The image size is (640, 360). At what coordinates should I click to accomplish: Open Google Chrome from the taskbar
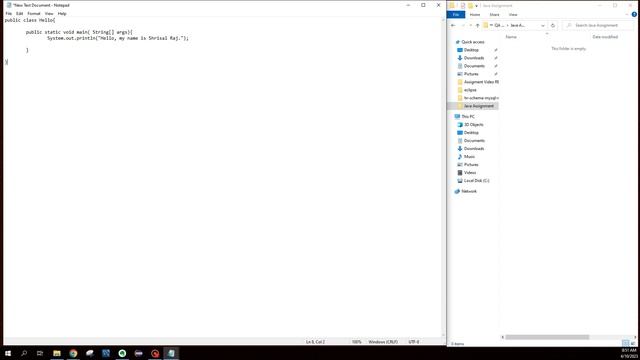(x=73, y=353)
